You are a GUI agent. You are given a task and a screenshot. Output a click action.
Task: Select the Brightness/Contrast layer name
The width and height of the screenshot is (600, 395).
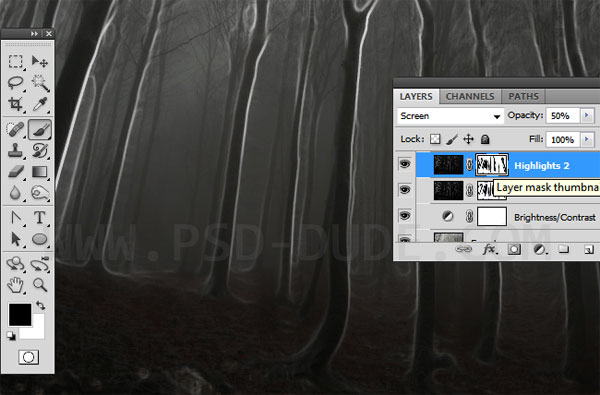tap(554, 217)
